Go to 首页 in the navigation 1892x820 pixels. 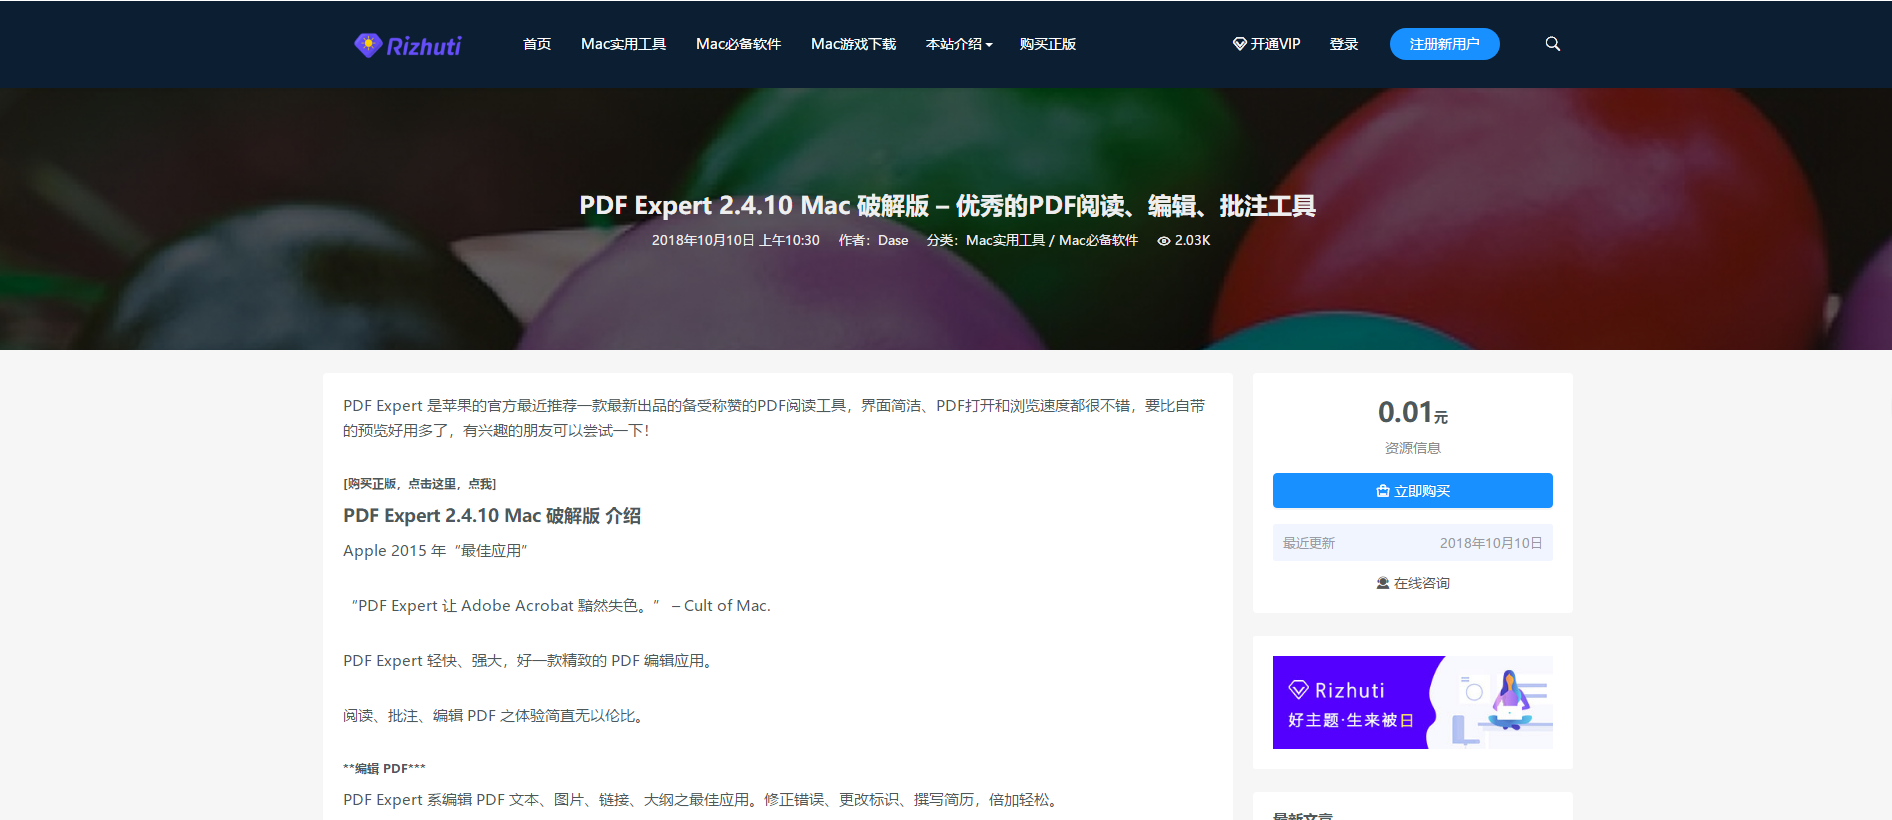536,44
